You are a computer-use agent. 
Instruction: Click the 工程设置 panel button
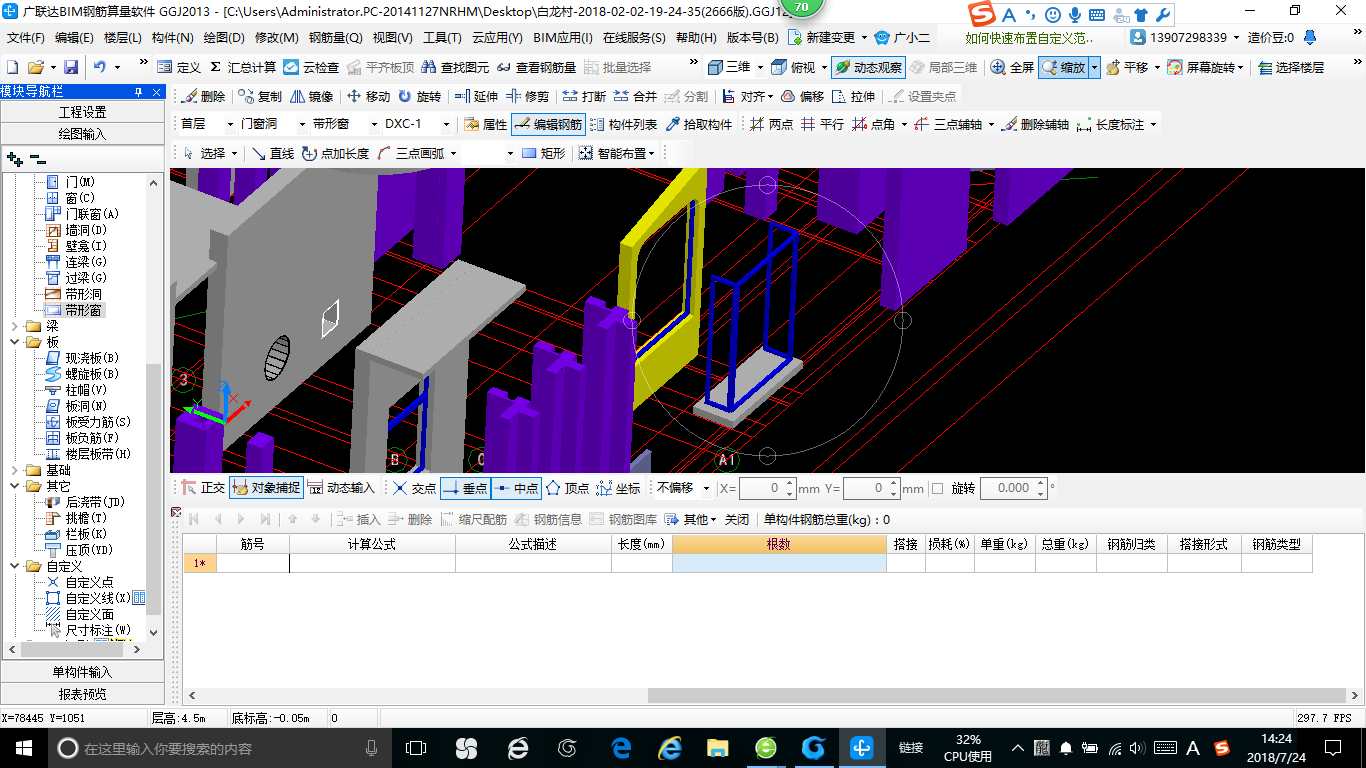(x=82, y=112)
